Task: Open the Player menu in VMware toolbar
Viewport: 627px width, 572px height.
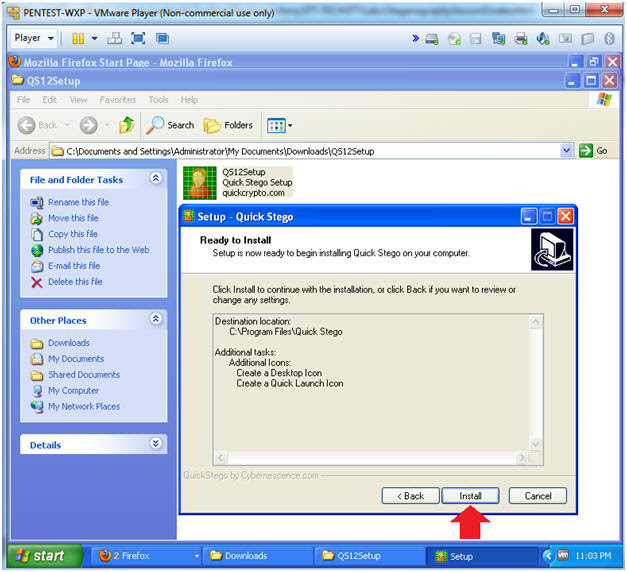Action: pyautogui.click(x=34, y=38)
